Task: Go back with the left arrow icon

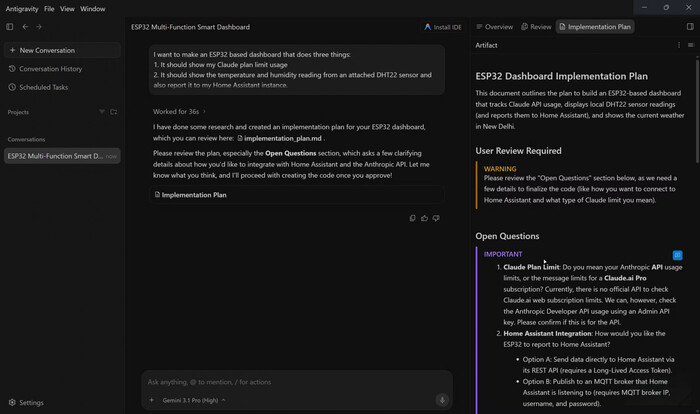Action: (25, 27)
